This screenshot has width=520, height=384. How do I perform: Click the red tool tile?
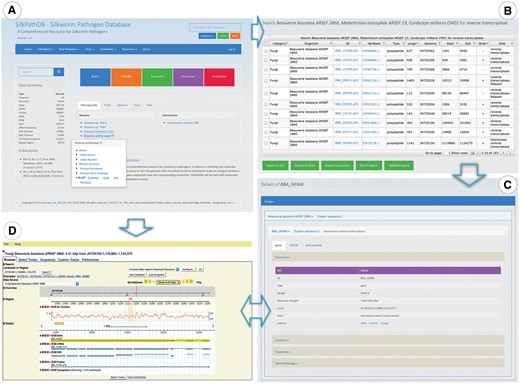coord(219,77)
